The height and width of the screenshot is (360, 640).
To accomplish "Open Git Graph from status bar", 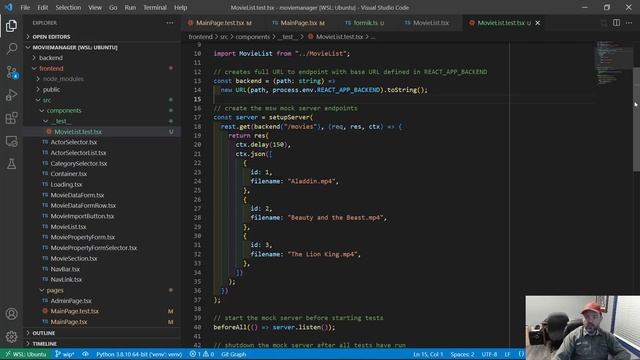I will point(233,354).
